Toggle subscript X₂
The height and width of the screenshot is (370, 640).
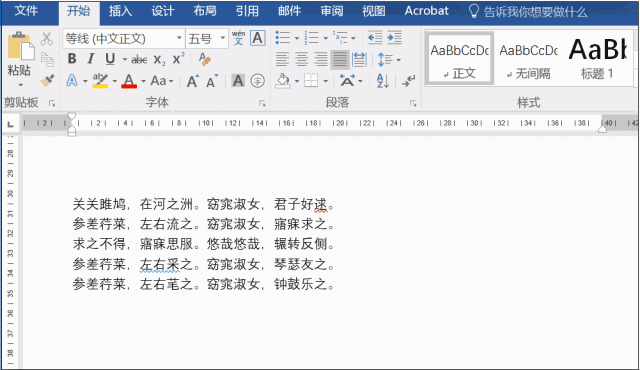[x=160, y=60]
